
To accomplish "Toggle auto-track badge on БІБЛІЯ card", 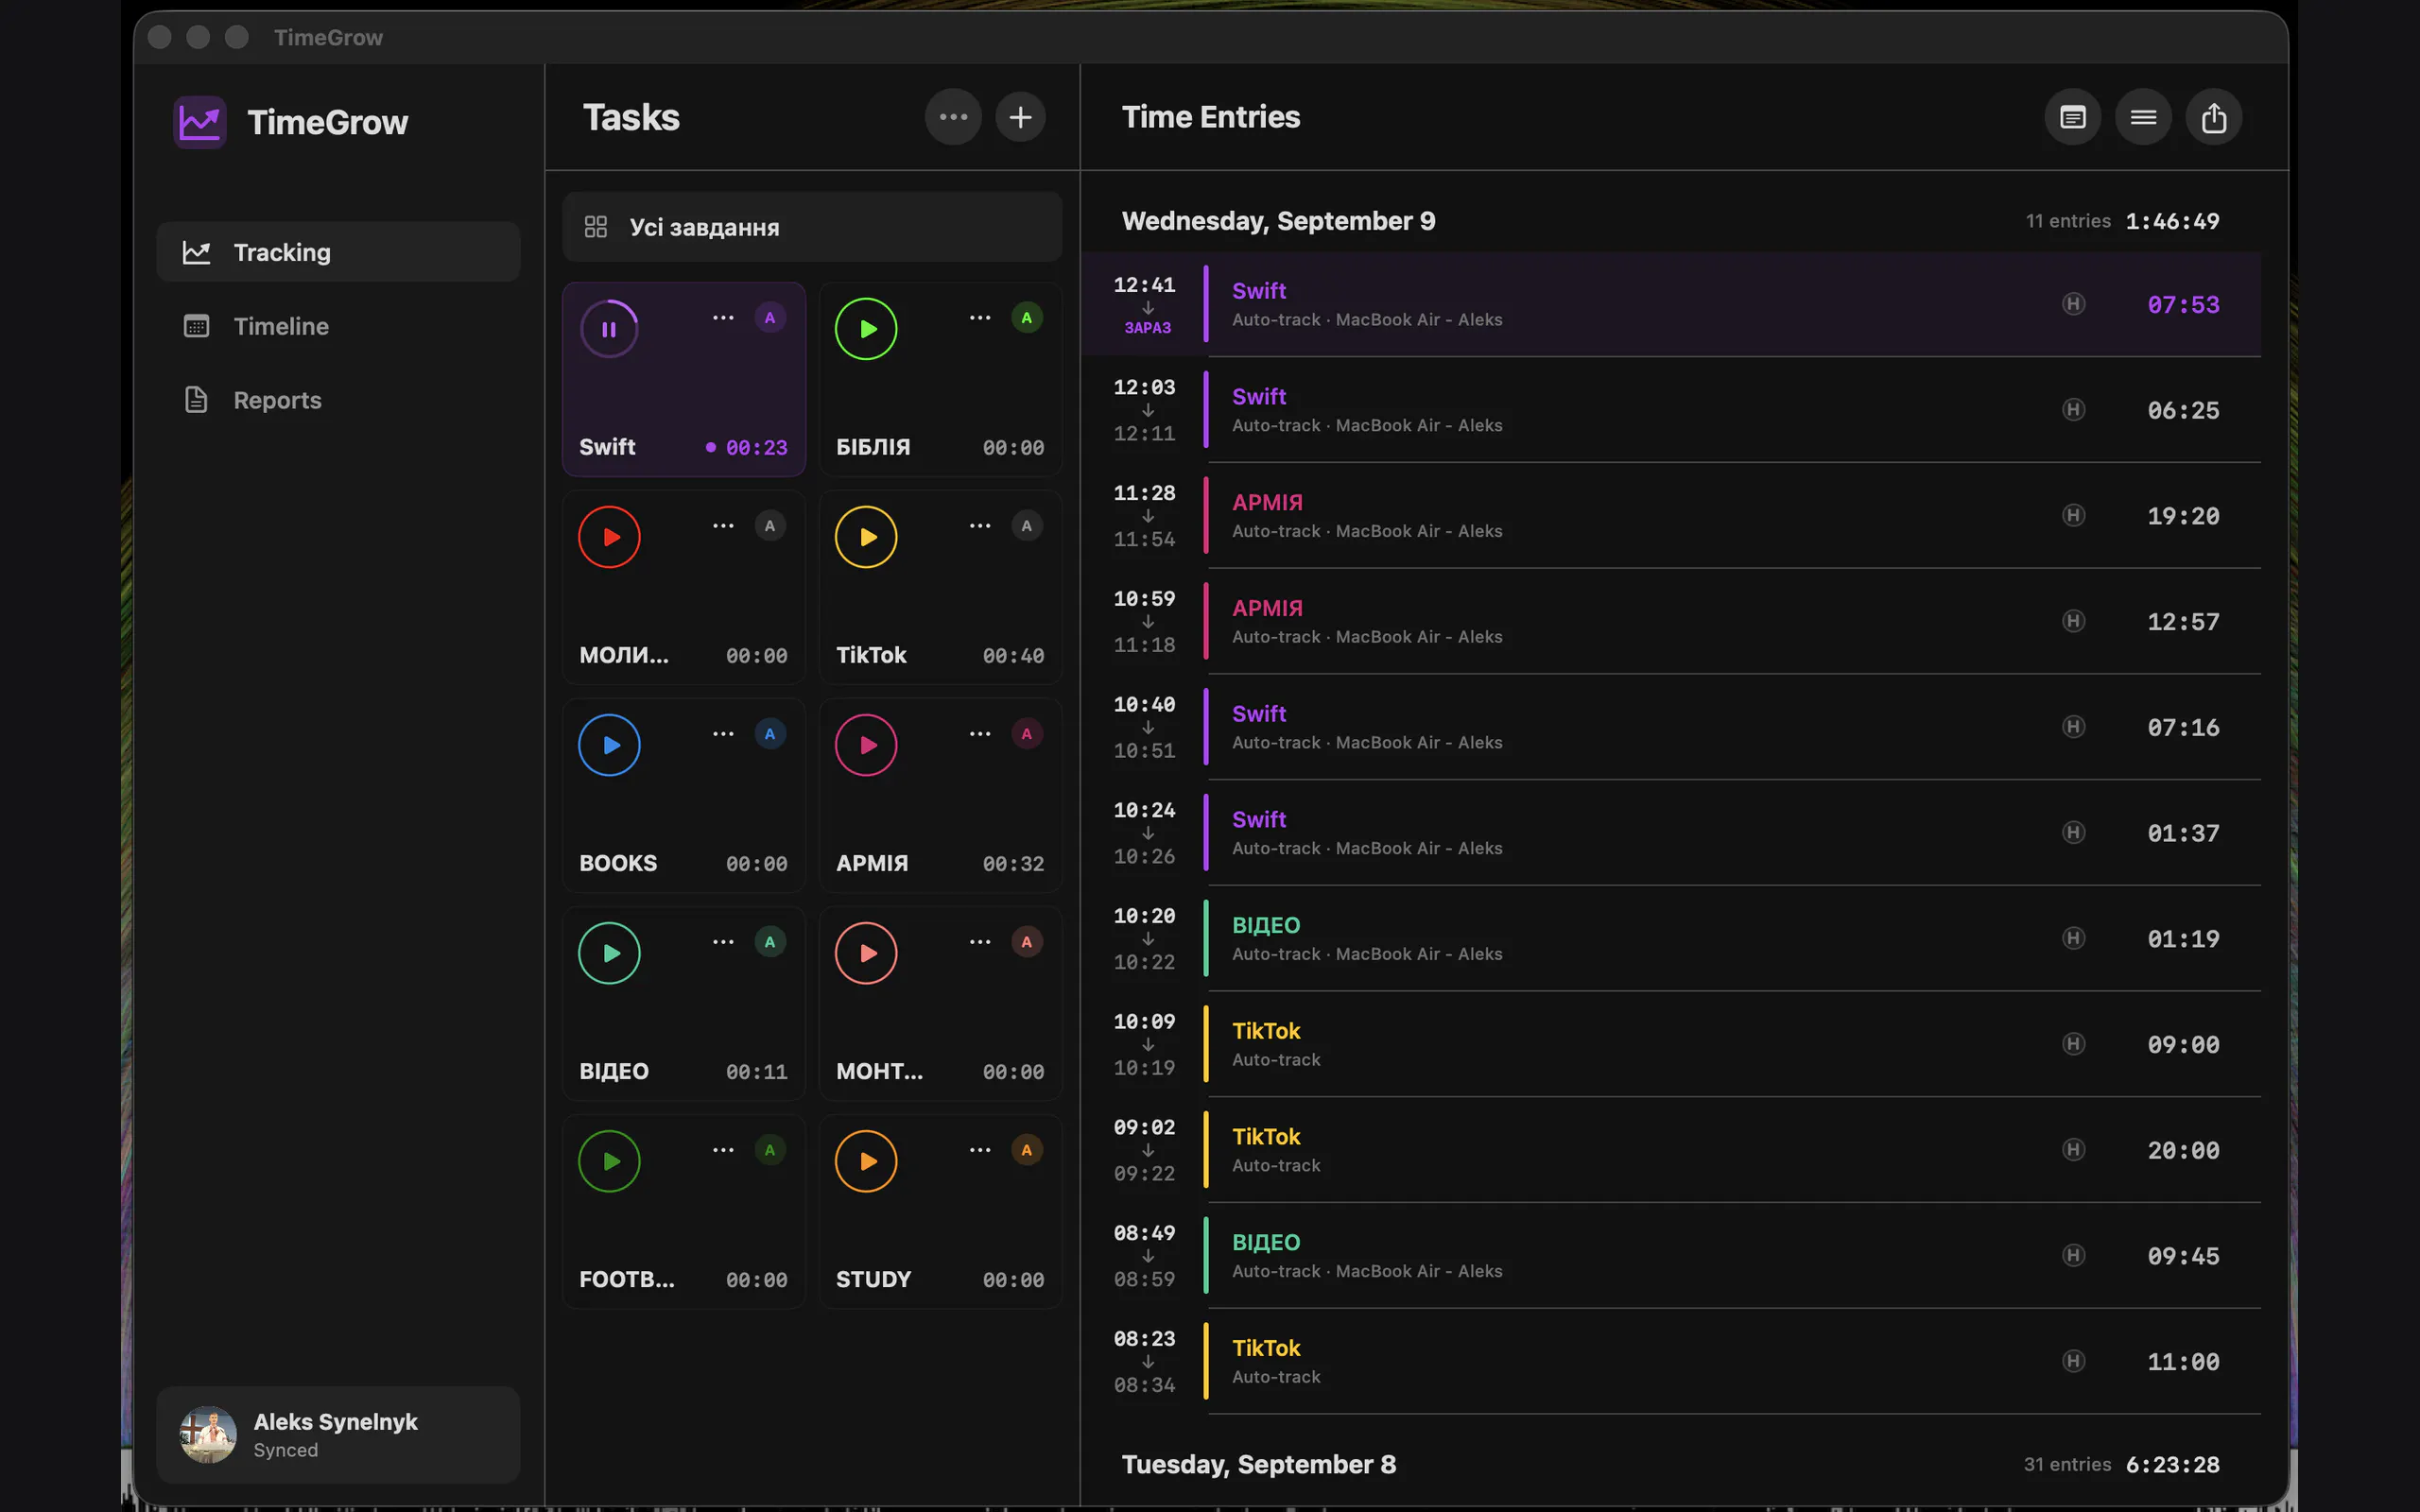I will pyautogui.click(x=1027, y=318).
